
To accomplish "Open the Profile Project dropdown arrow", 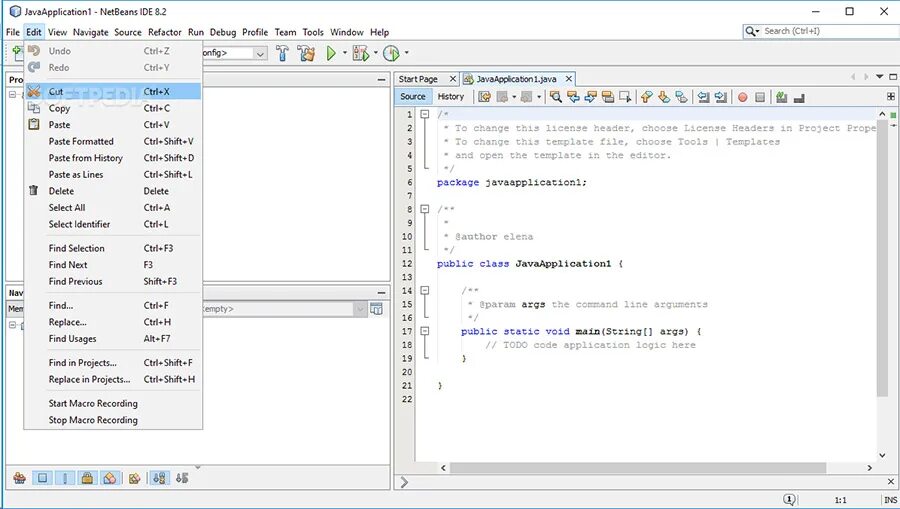I will [406, 53].
